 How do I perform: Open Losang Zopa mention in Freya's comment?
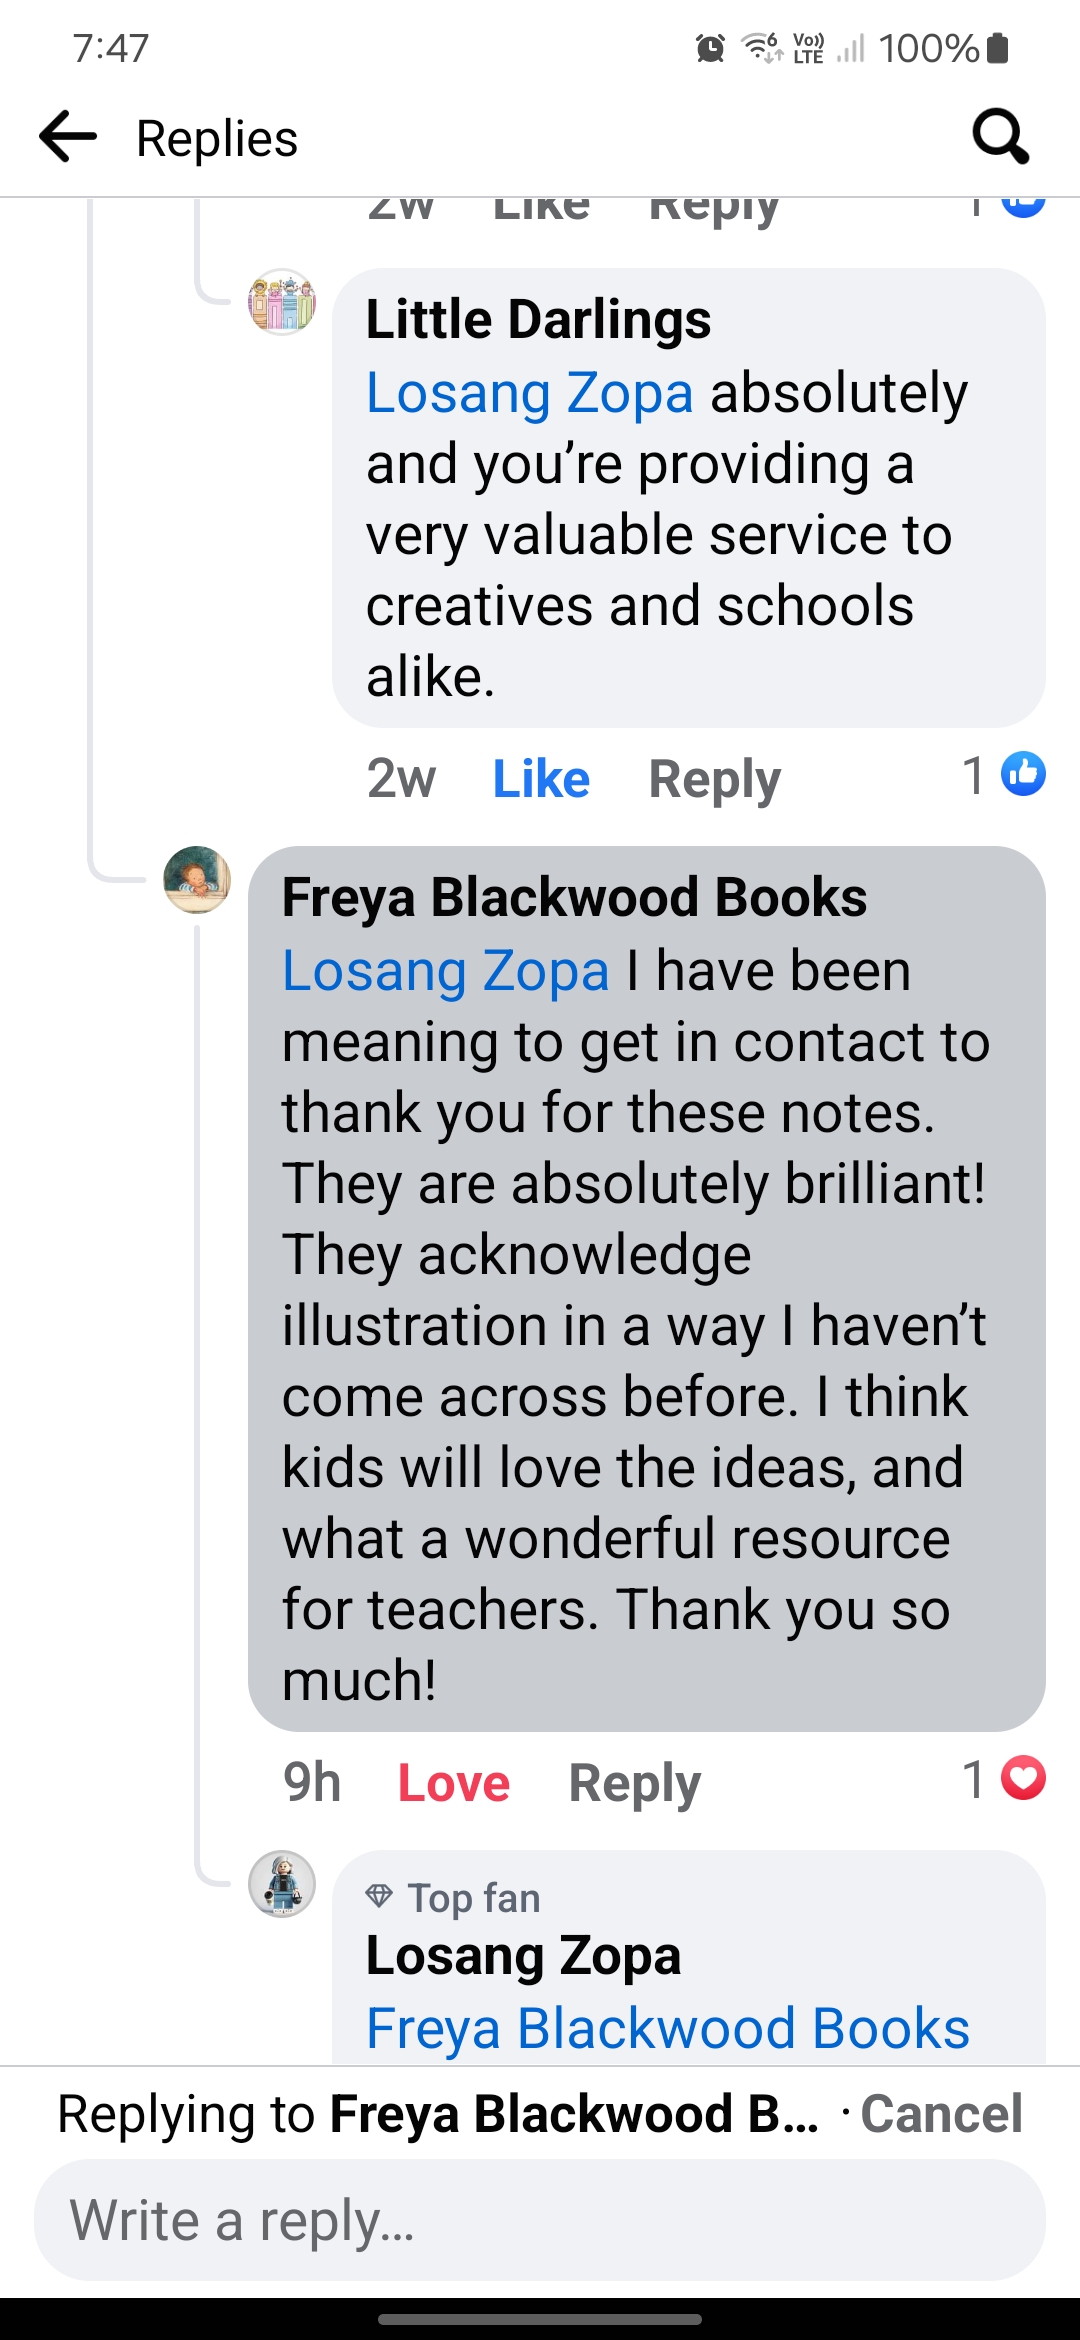pos(446,971)
